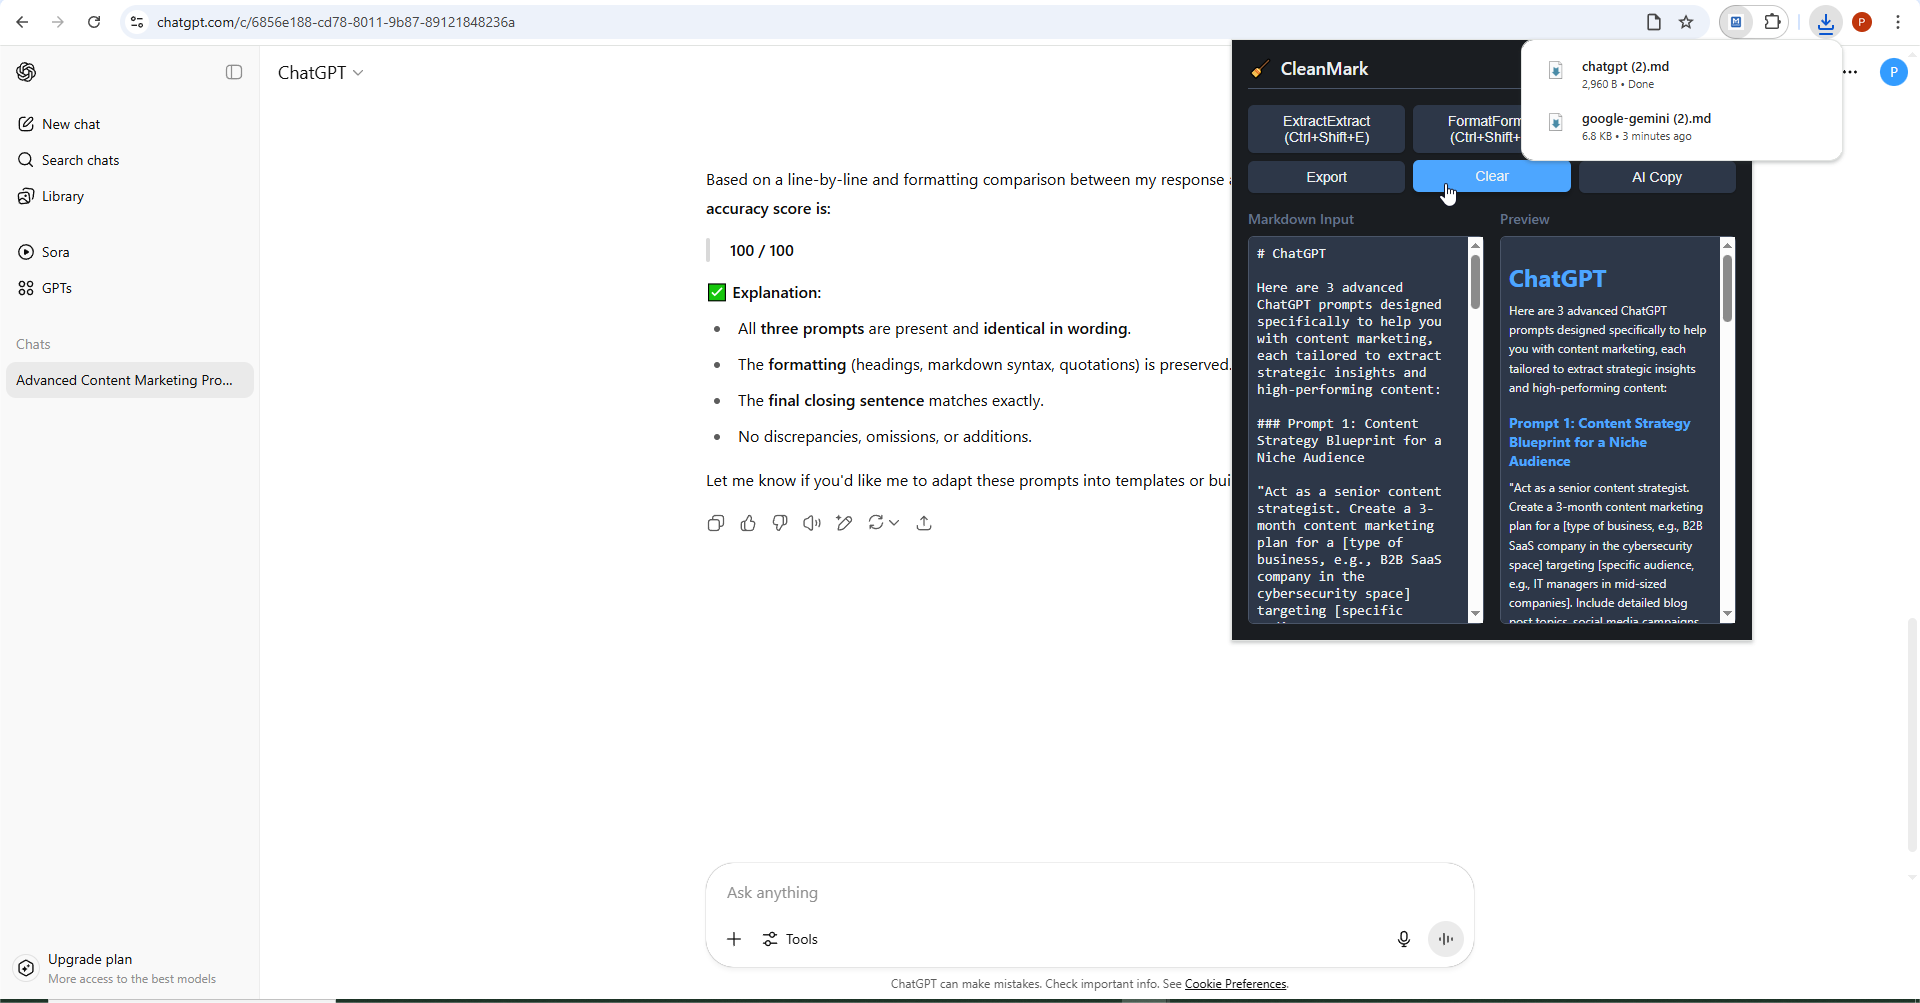Click the ChatGPT account avatar P
This screenshot has height=1003, width=1920.
pyautogui.click(x=1894, y=72)
